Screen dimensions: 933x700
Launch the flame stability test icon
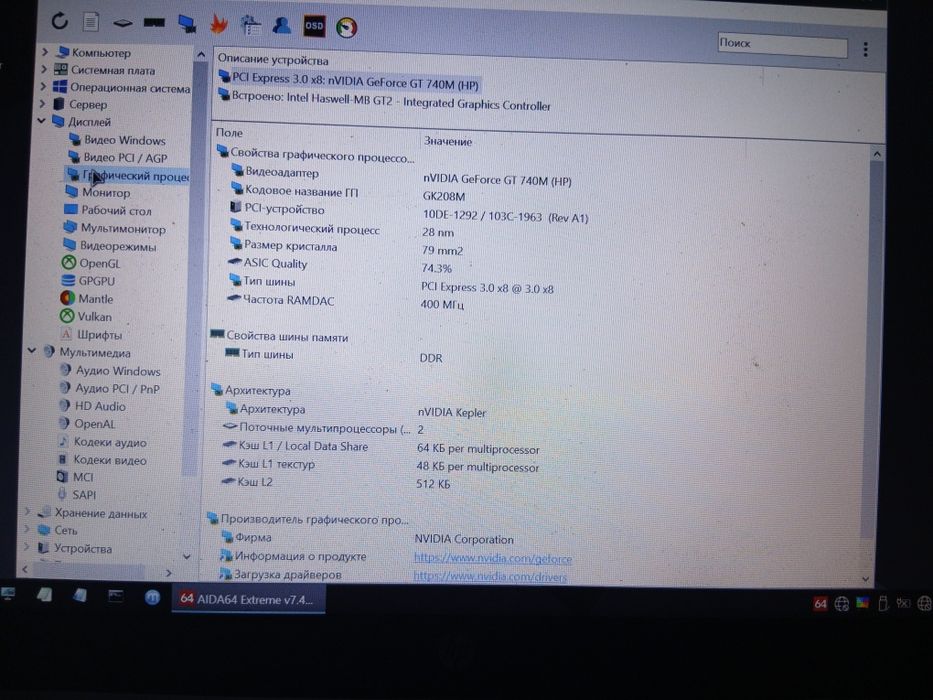(219, 24)
